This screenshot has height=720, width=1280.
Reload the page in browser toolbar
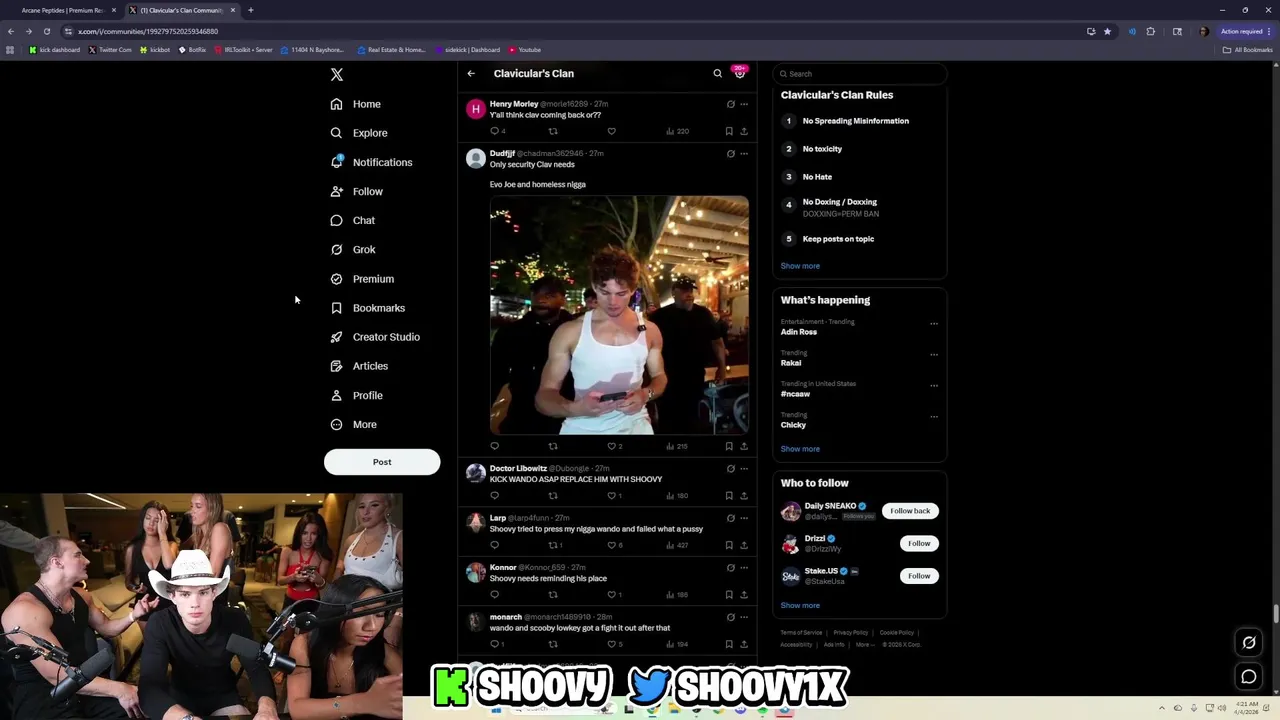tap(46, 31)
